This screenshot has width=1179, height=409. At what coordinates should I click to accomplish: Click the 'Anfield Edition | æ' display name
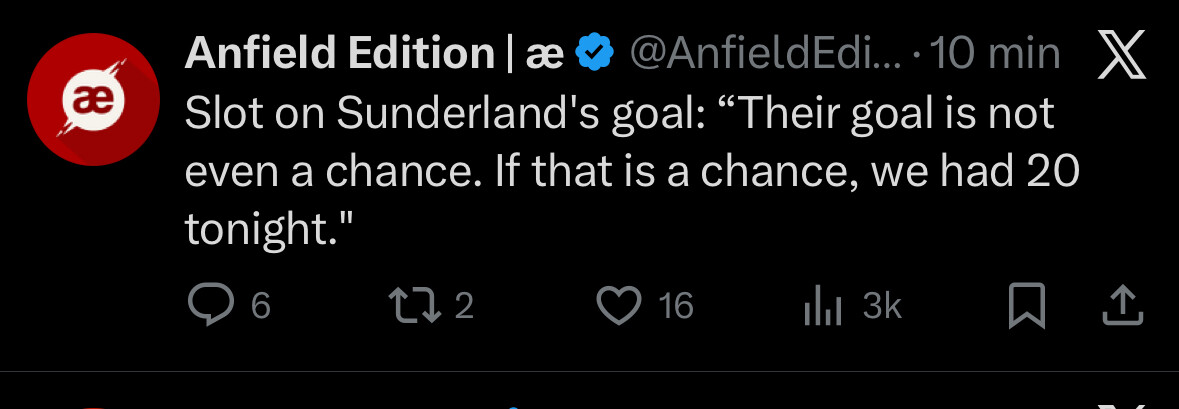(x=373, y=54)
